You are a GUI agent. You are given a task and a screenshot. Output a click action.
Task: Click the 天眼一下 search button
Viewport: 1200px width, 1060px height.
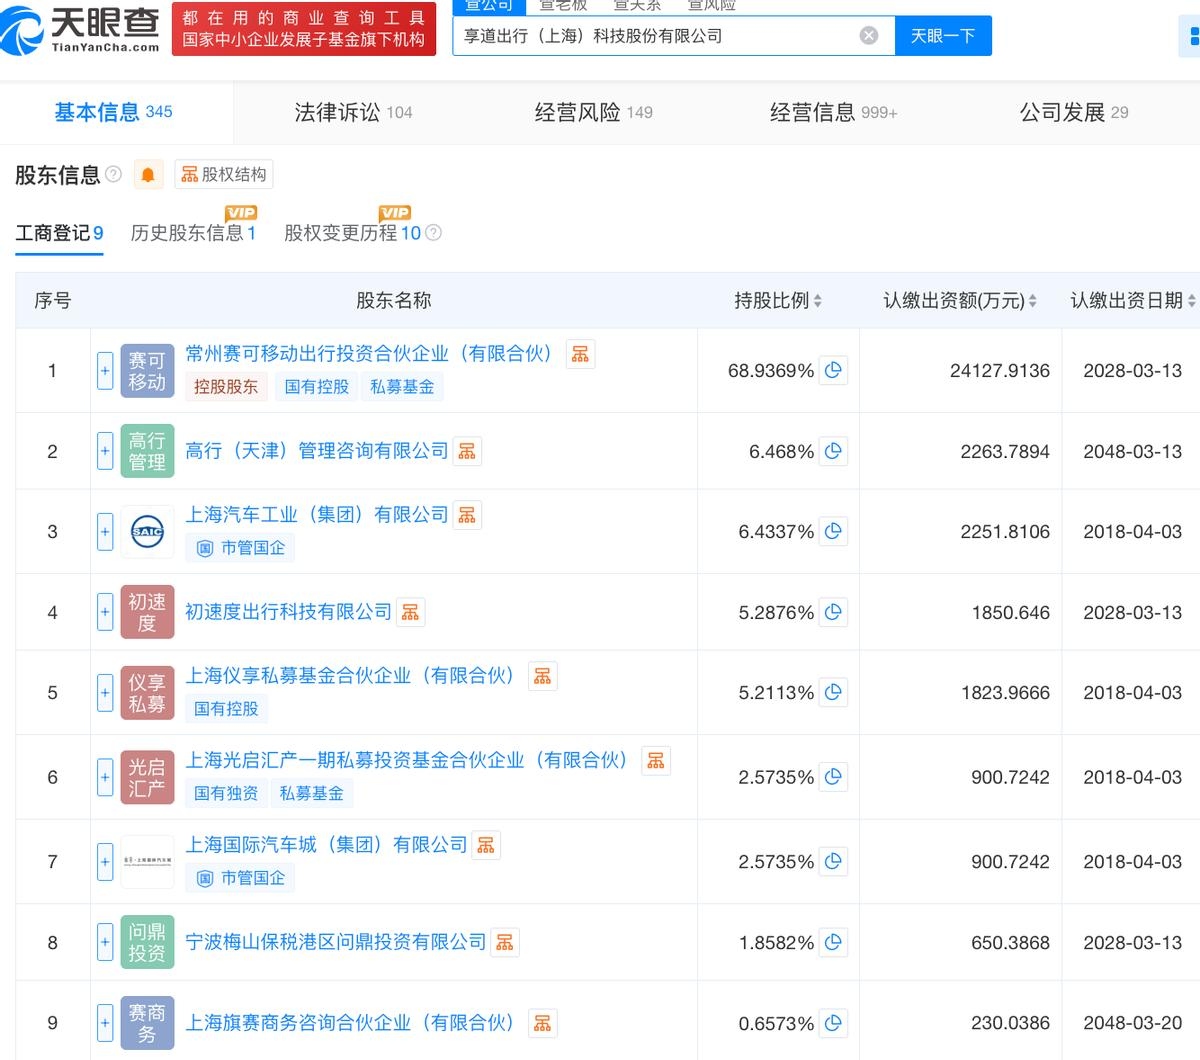pyautogui.click(x=942, y=36)
